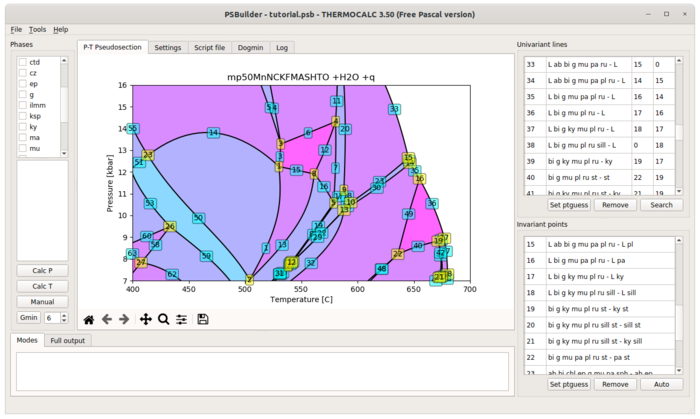Click Auto under invariant points
Viewport: 700px width, 419px height.
661,384
